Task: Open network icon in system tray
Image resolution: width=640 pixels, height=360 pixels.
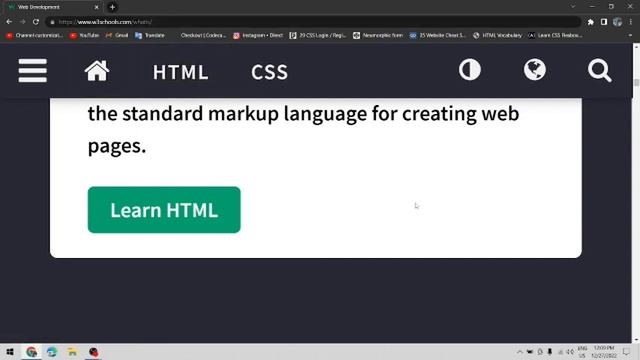Action: pos(561,352)
